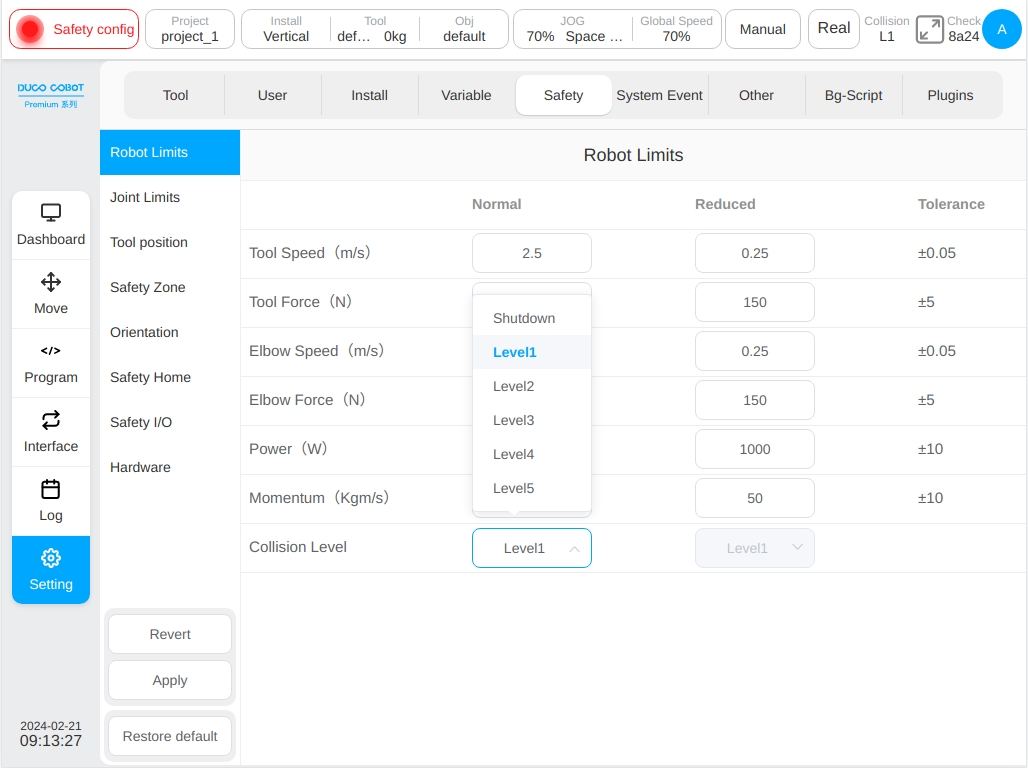Open the Program code icon
1028x768 pixels.
[50, 351]
